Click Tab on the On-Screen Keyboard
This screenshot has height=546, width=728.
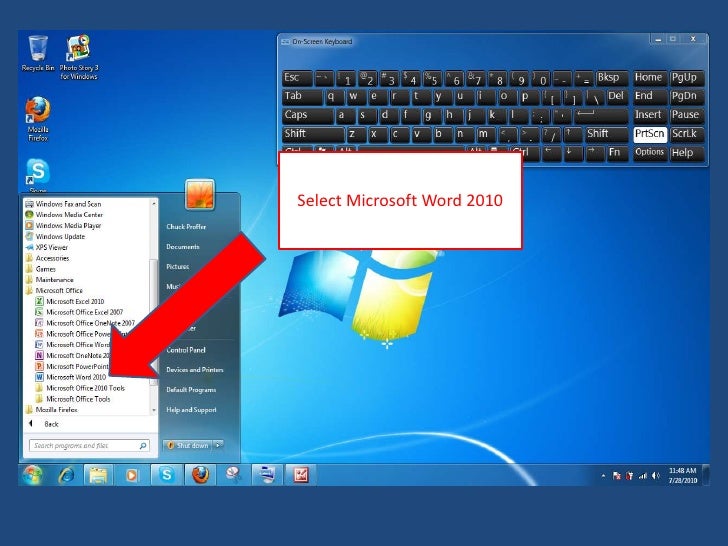(302, 97)
